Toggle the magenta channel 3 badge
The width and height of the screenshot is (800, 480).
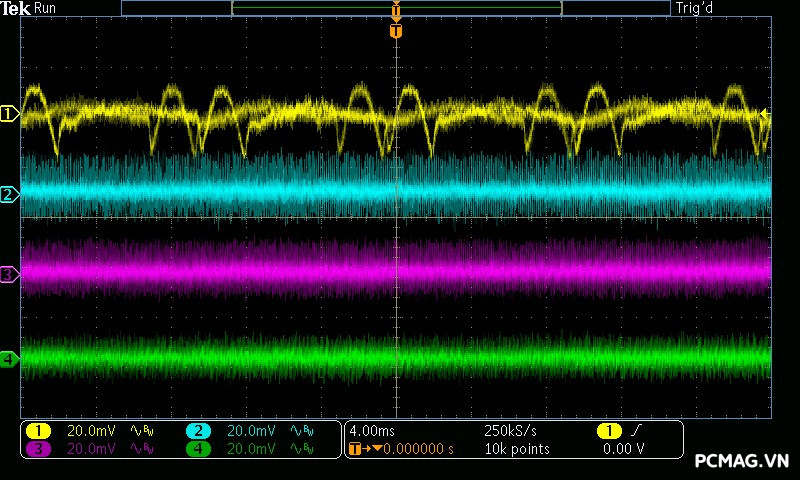coord(38,449)
